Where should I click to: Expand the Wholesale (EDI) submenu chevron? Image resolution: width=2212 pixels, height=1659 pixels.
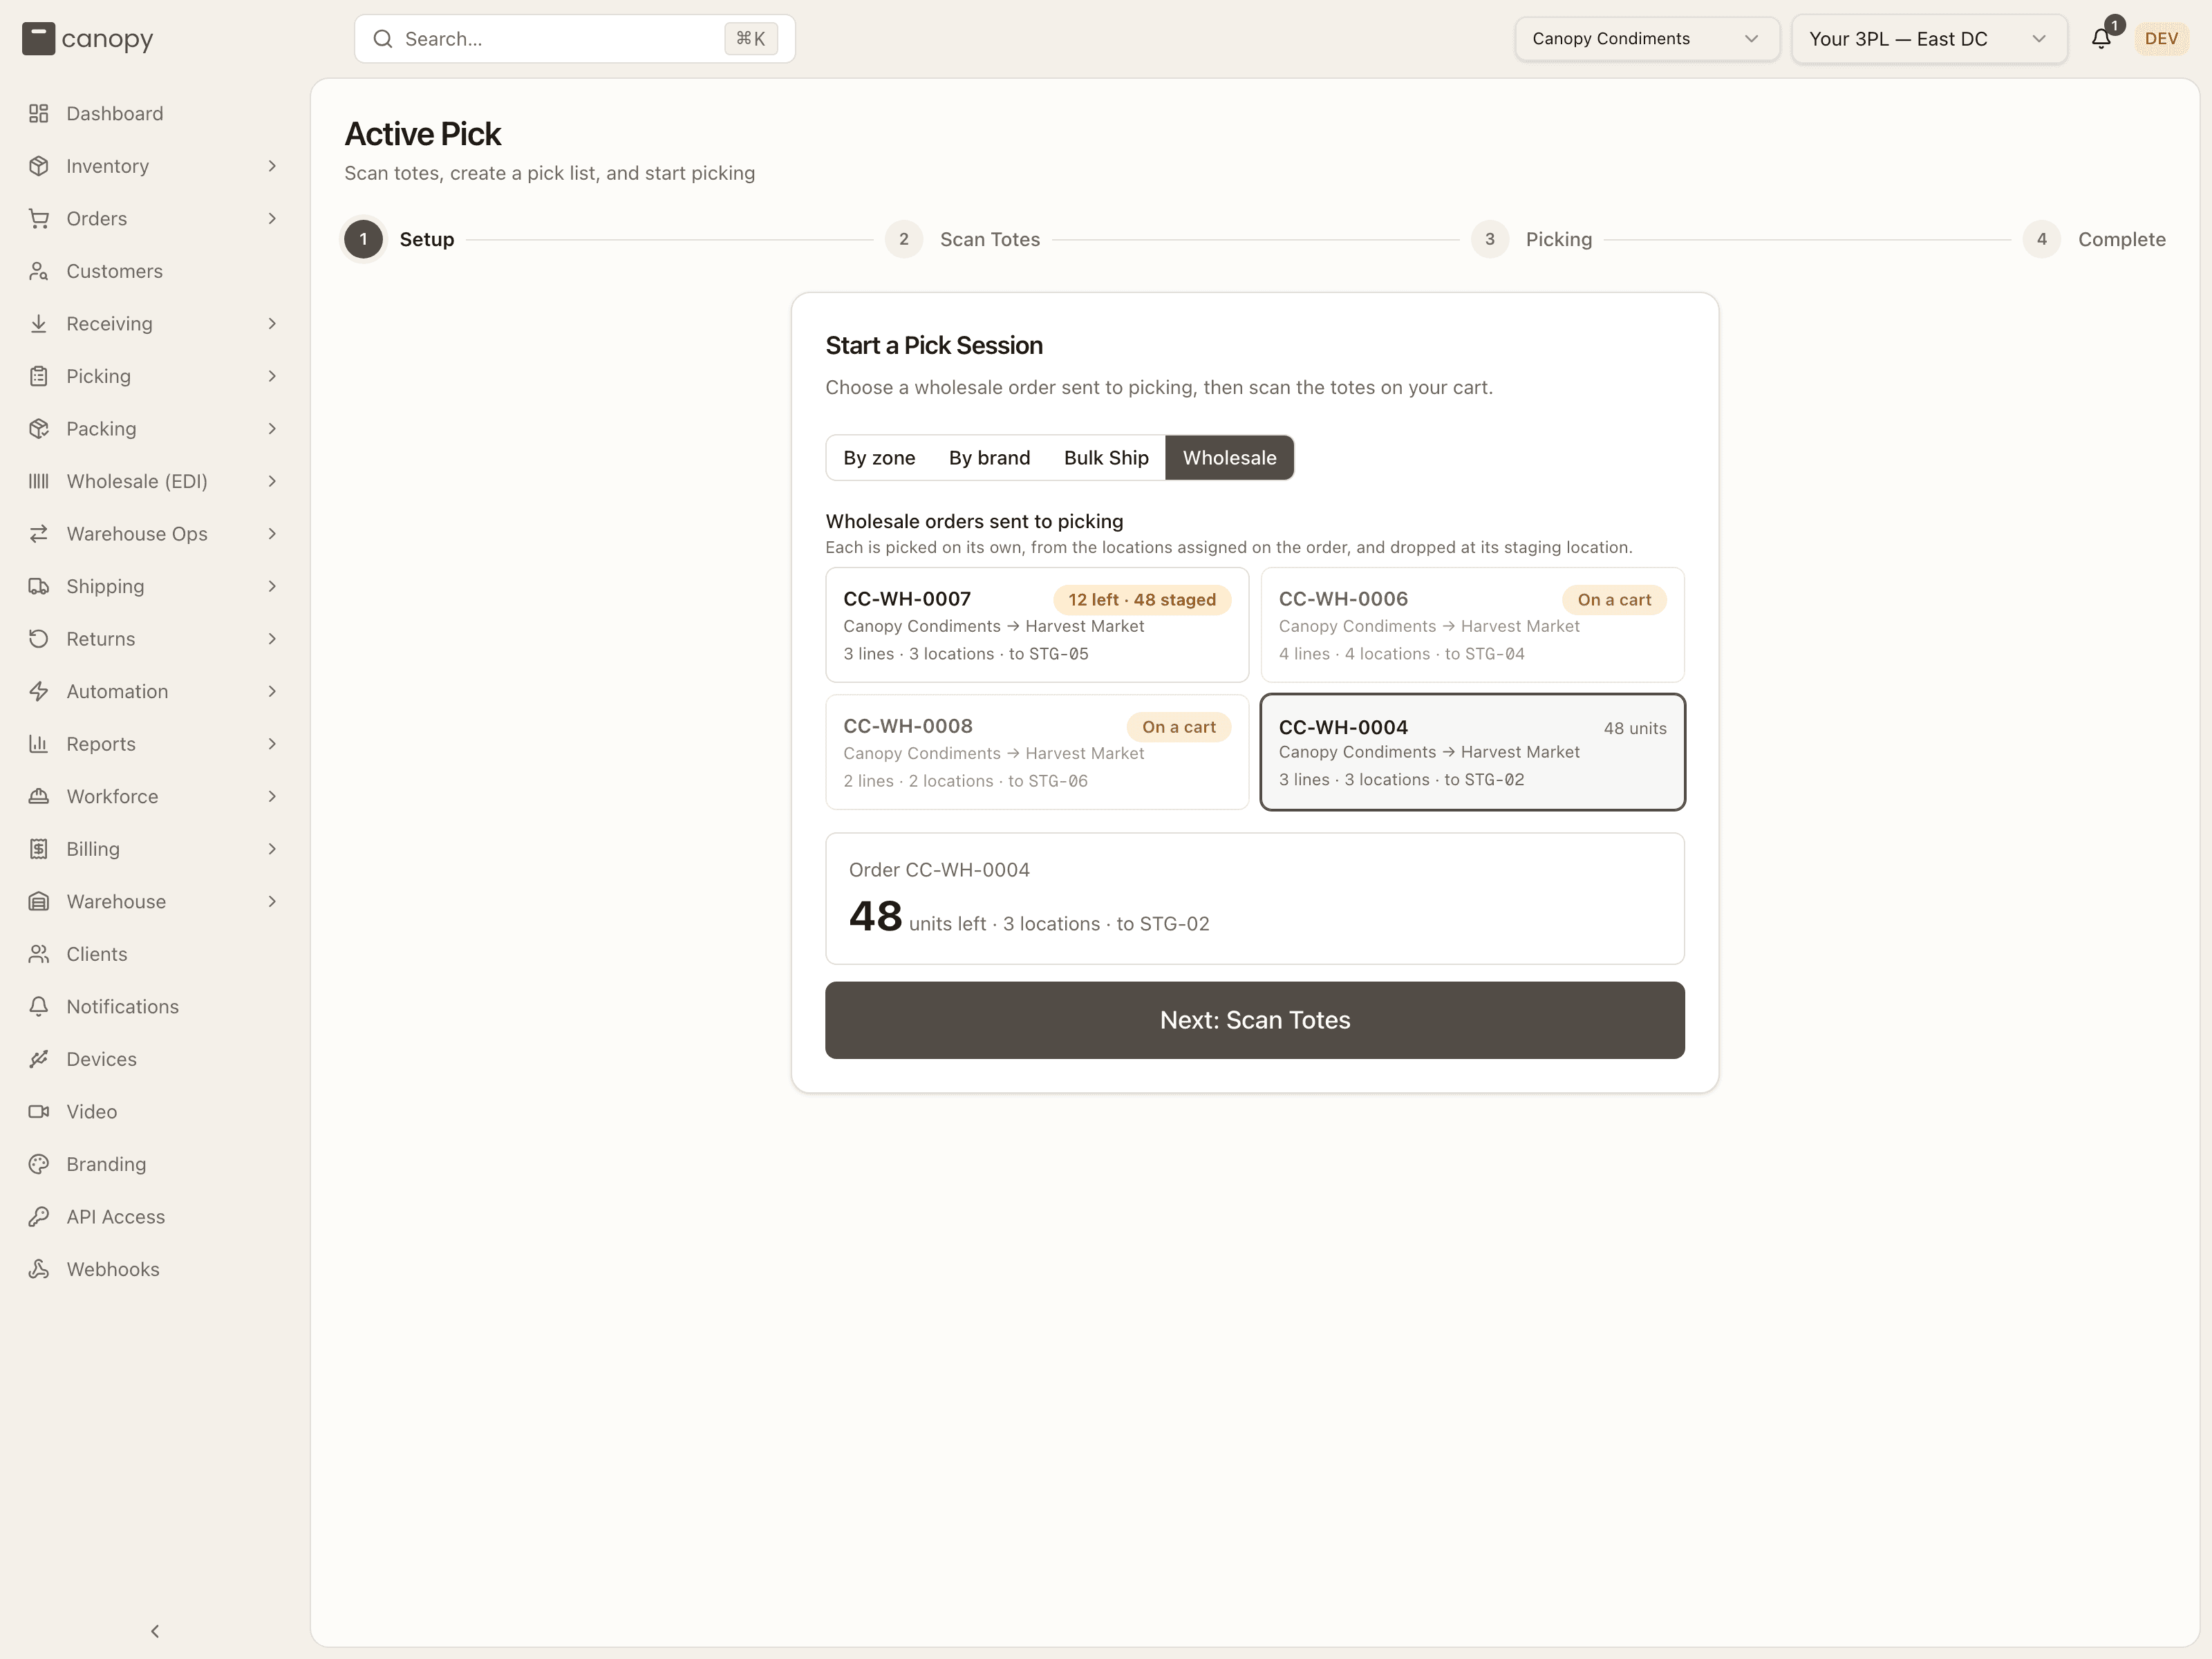[272, 481]
